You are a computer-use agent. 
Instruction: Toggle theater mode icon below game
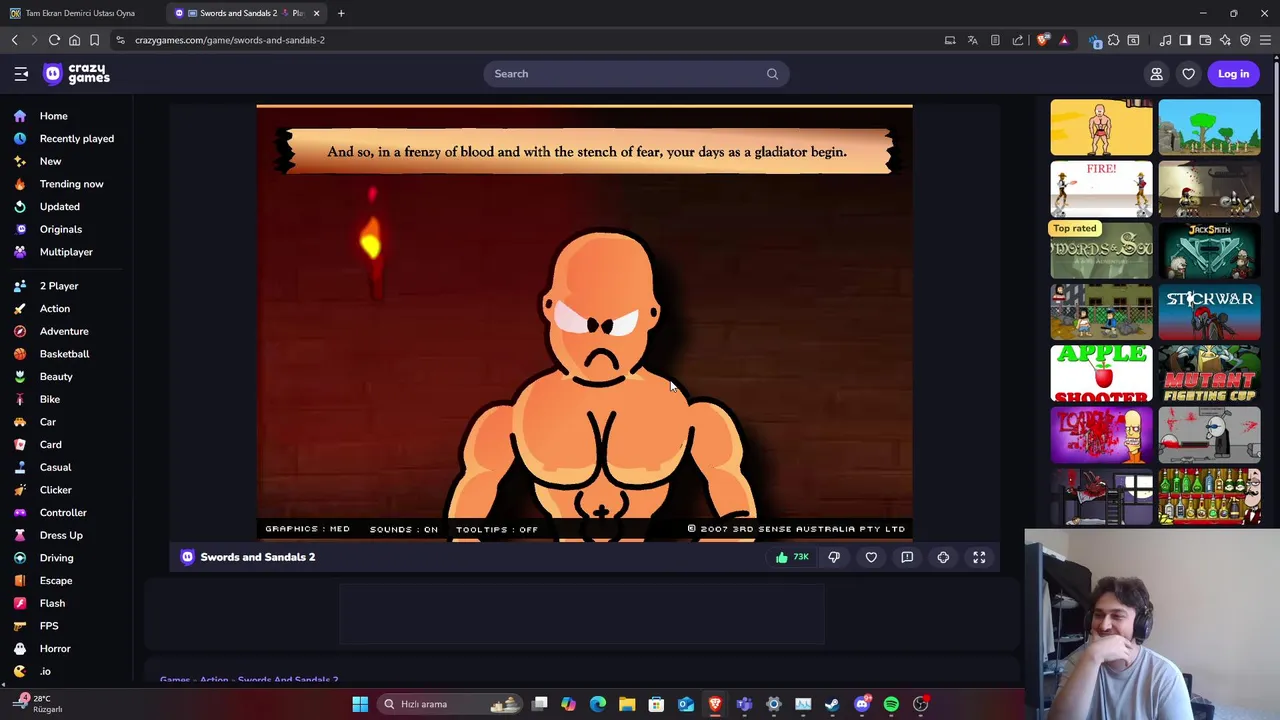tap(943, 557)
